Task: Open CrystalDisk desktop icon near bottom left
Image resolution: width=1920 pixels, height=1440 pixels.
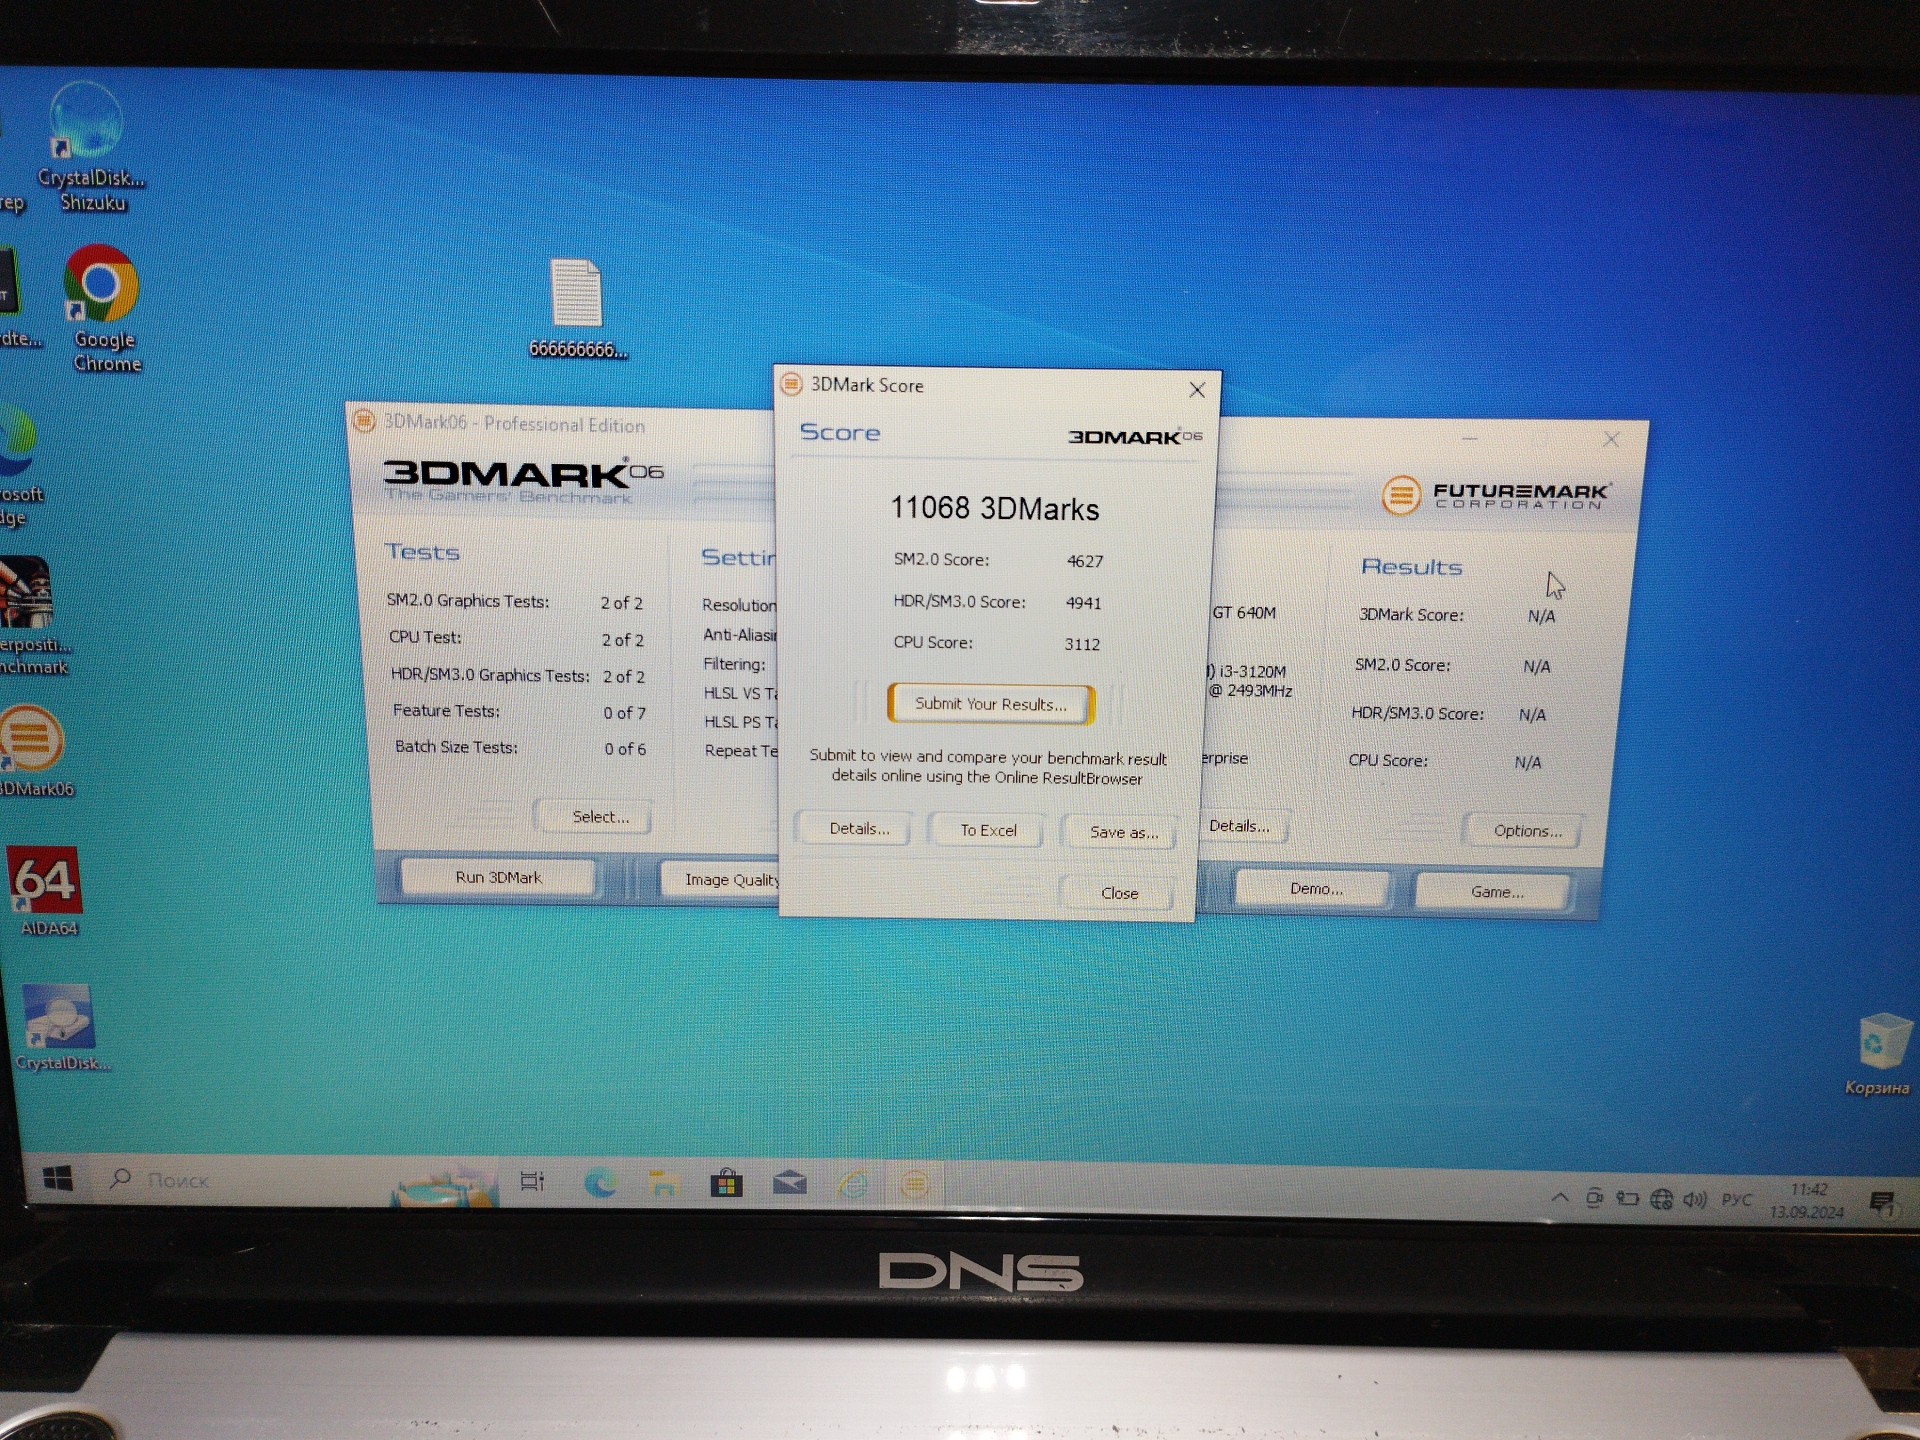Action: pos(60,1028)
